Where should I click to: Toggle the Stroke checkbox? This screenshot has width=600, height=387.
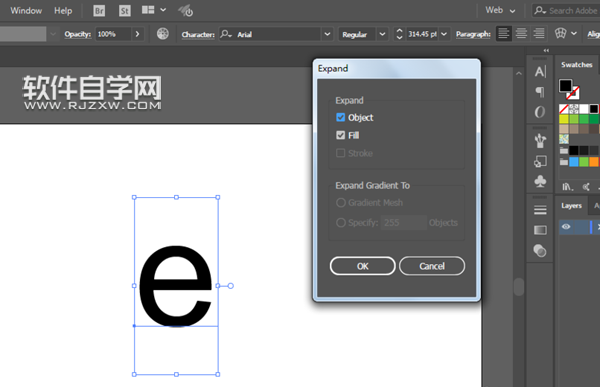click(x=340, y=153)
